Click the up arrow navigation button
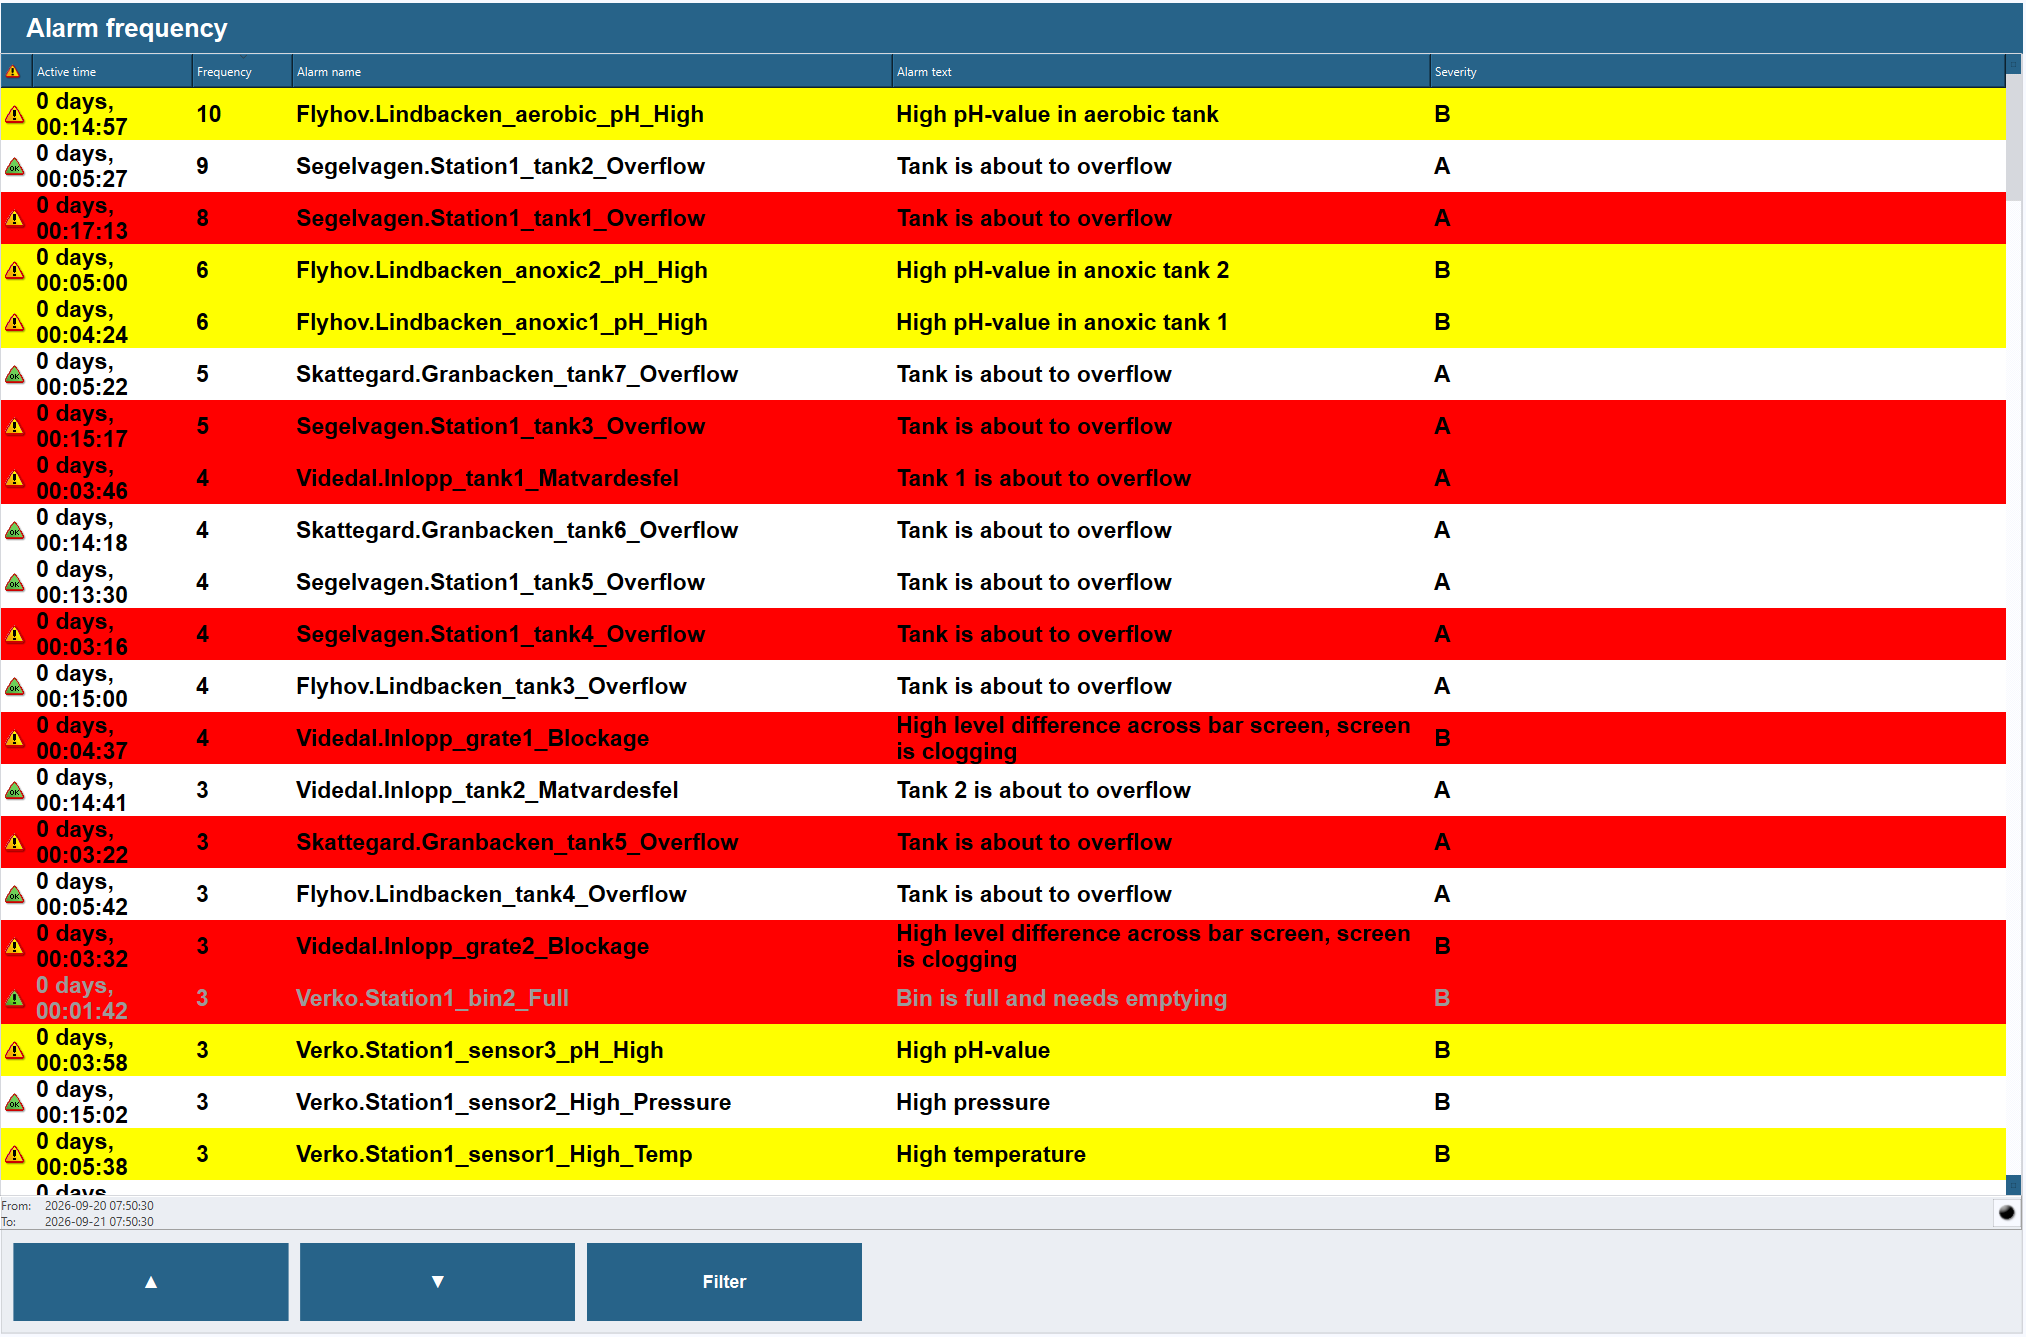2026x1337 pixels. 151,1282
